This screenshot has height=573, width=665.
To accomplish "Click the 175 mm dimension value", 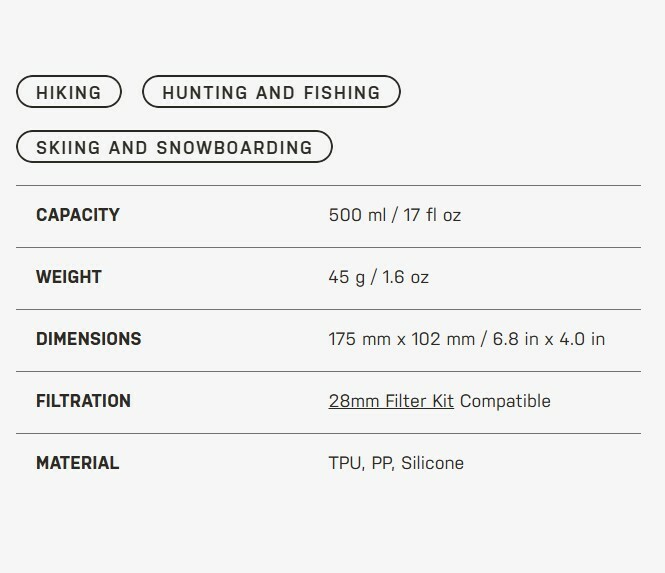I will coord(360,339).
